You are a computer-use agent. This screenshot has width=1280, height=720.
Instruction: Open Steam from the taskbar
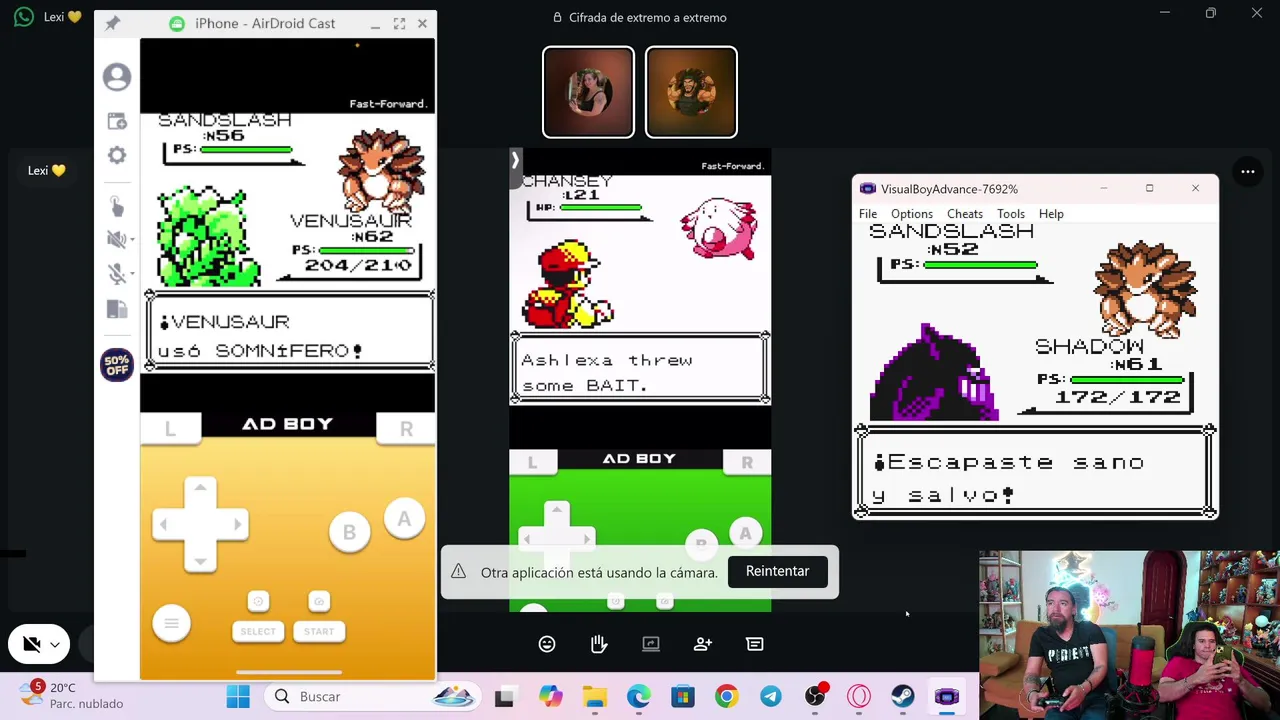tap(903, 697)
